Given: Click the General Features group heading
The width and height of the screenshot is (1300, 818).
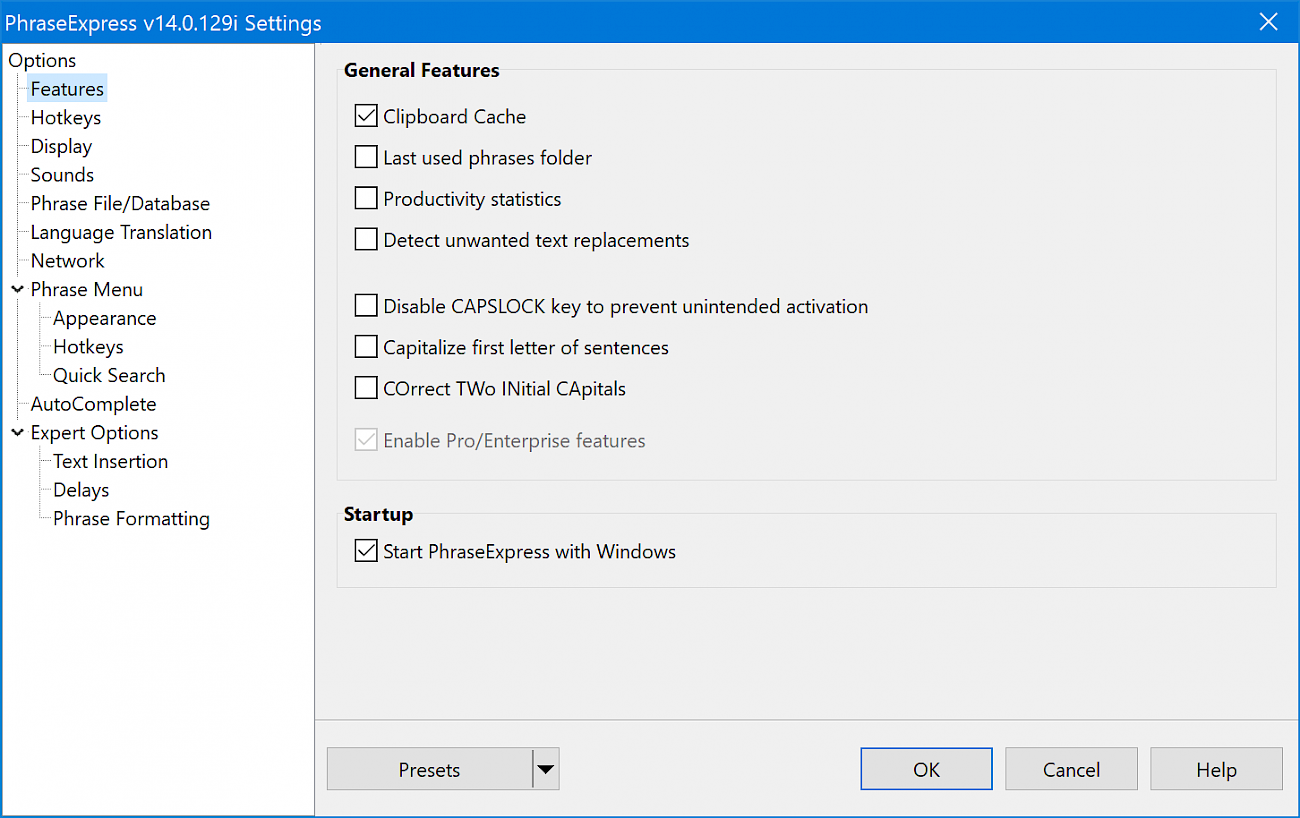Looking at the screenshot, I should click(x=422, y=70).
